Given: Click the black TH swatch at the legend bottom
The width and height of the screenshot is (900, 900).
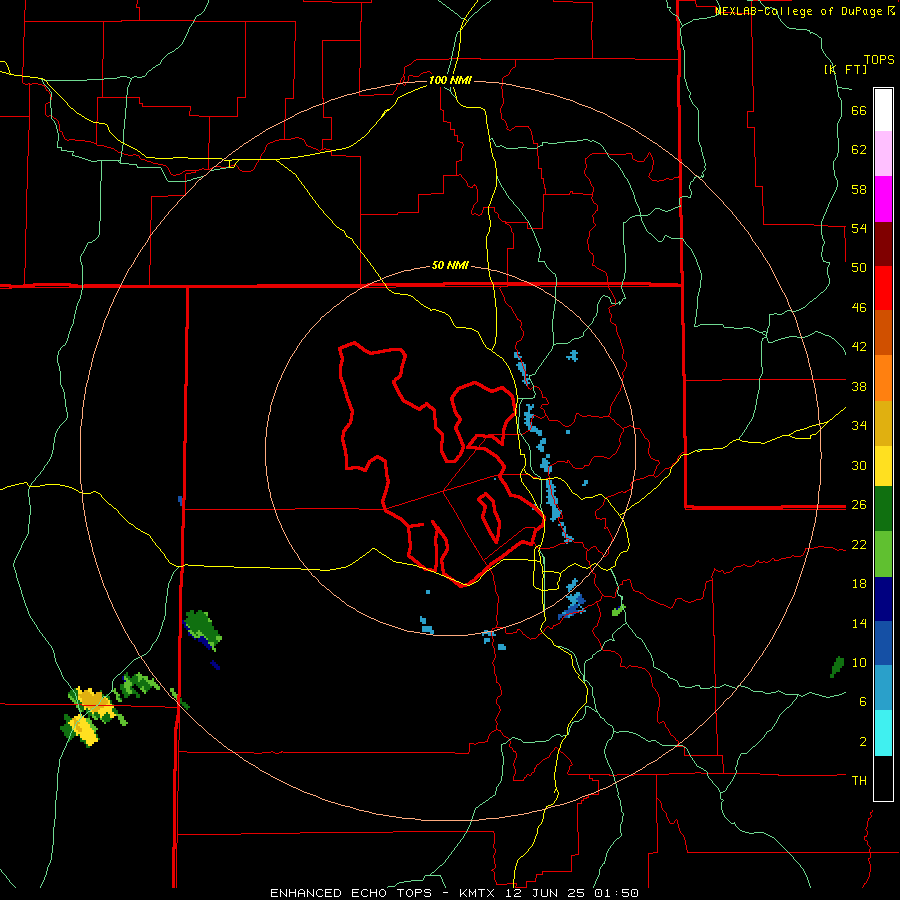Looking at the screenshot, I should 883,778.
